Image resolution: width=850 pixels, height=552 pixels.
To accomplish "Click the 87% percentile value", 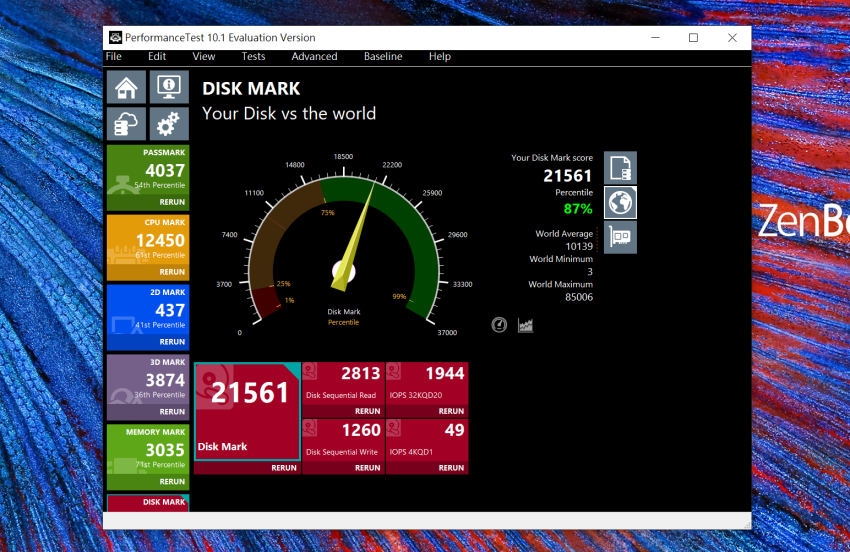I will [578, 209].
